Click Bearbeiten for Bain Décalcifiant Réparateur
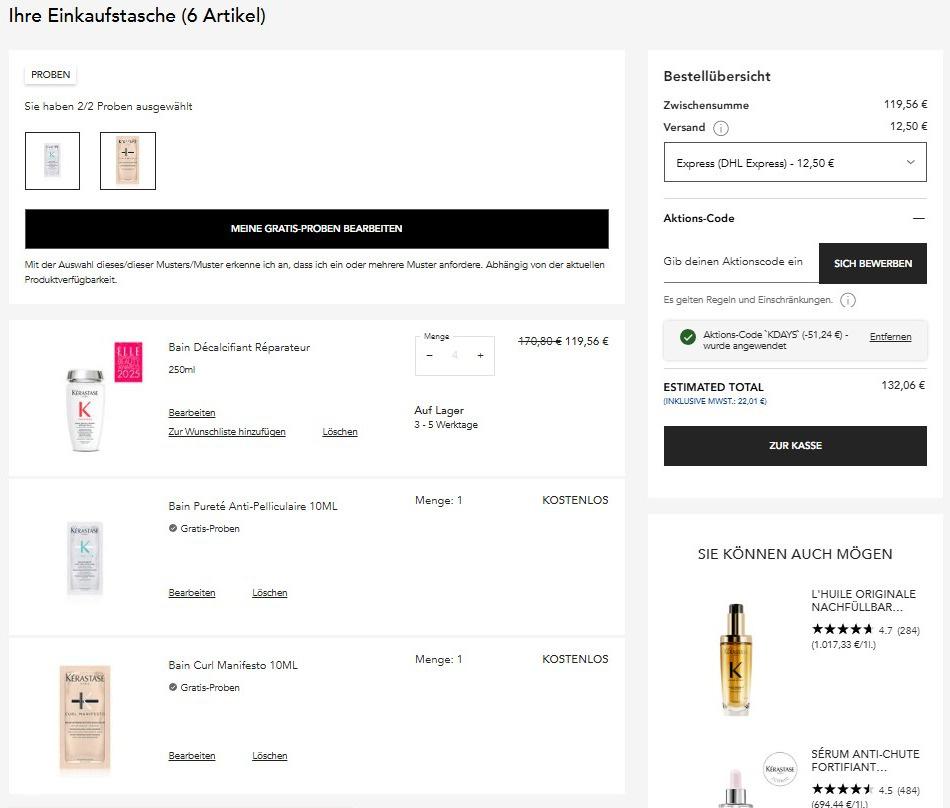Screen dimensions: 950x808 click(191, 412)
